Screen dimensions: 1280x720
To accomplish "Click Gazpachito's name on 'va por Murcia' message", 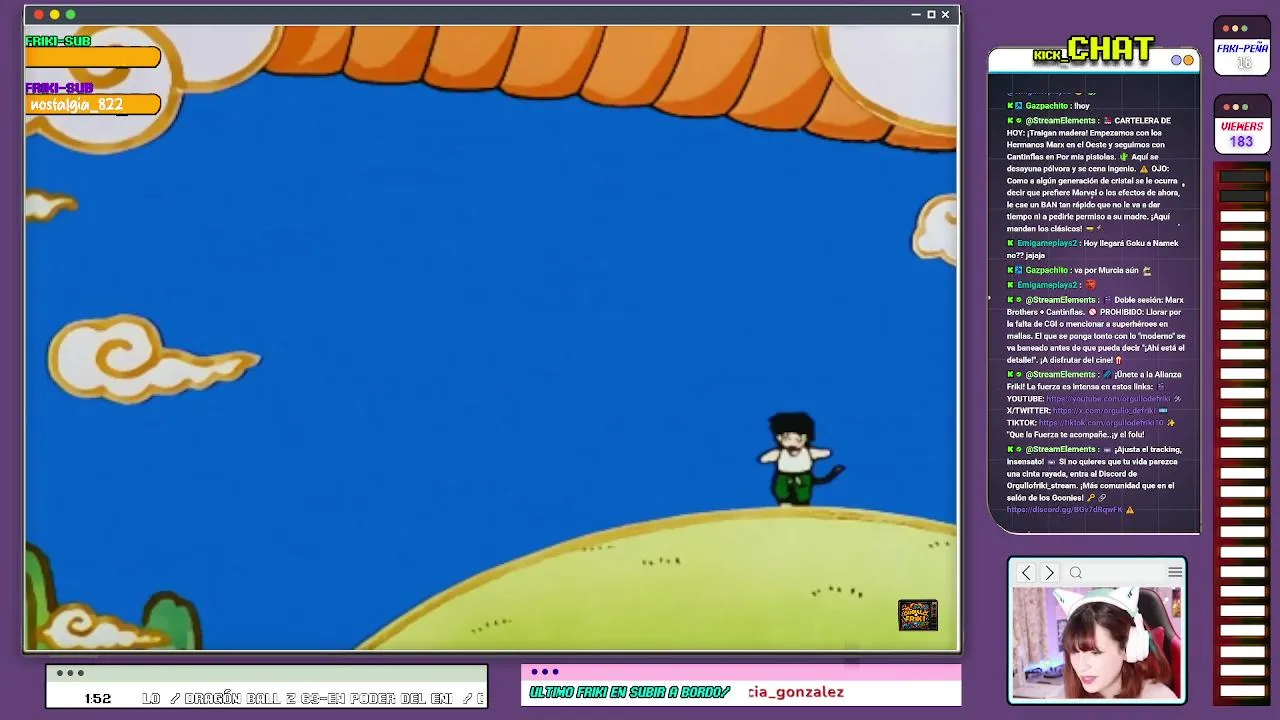I will pos(1046,270).
